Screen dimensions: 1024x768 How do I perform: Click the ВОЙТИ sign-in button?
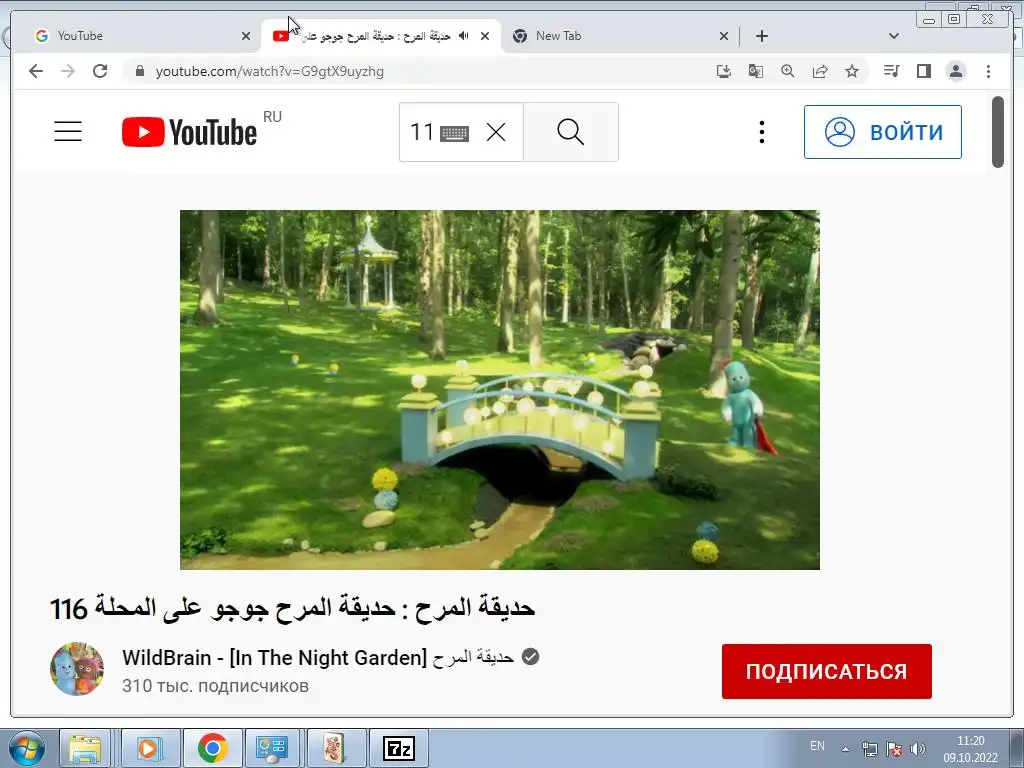(x=882, y=132)
